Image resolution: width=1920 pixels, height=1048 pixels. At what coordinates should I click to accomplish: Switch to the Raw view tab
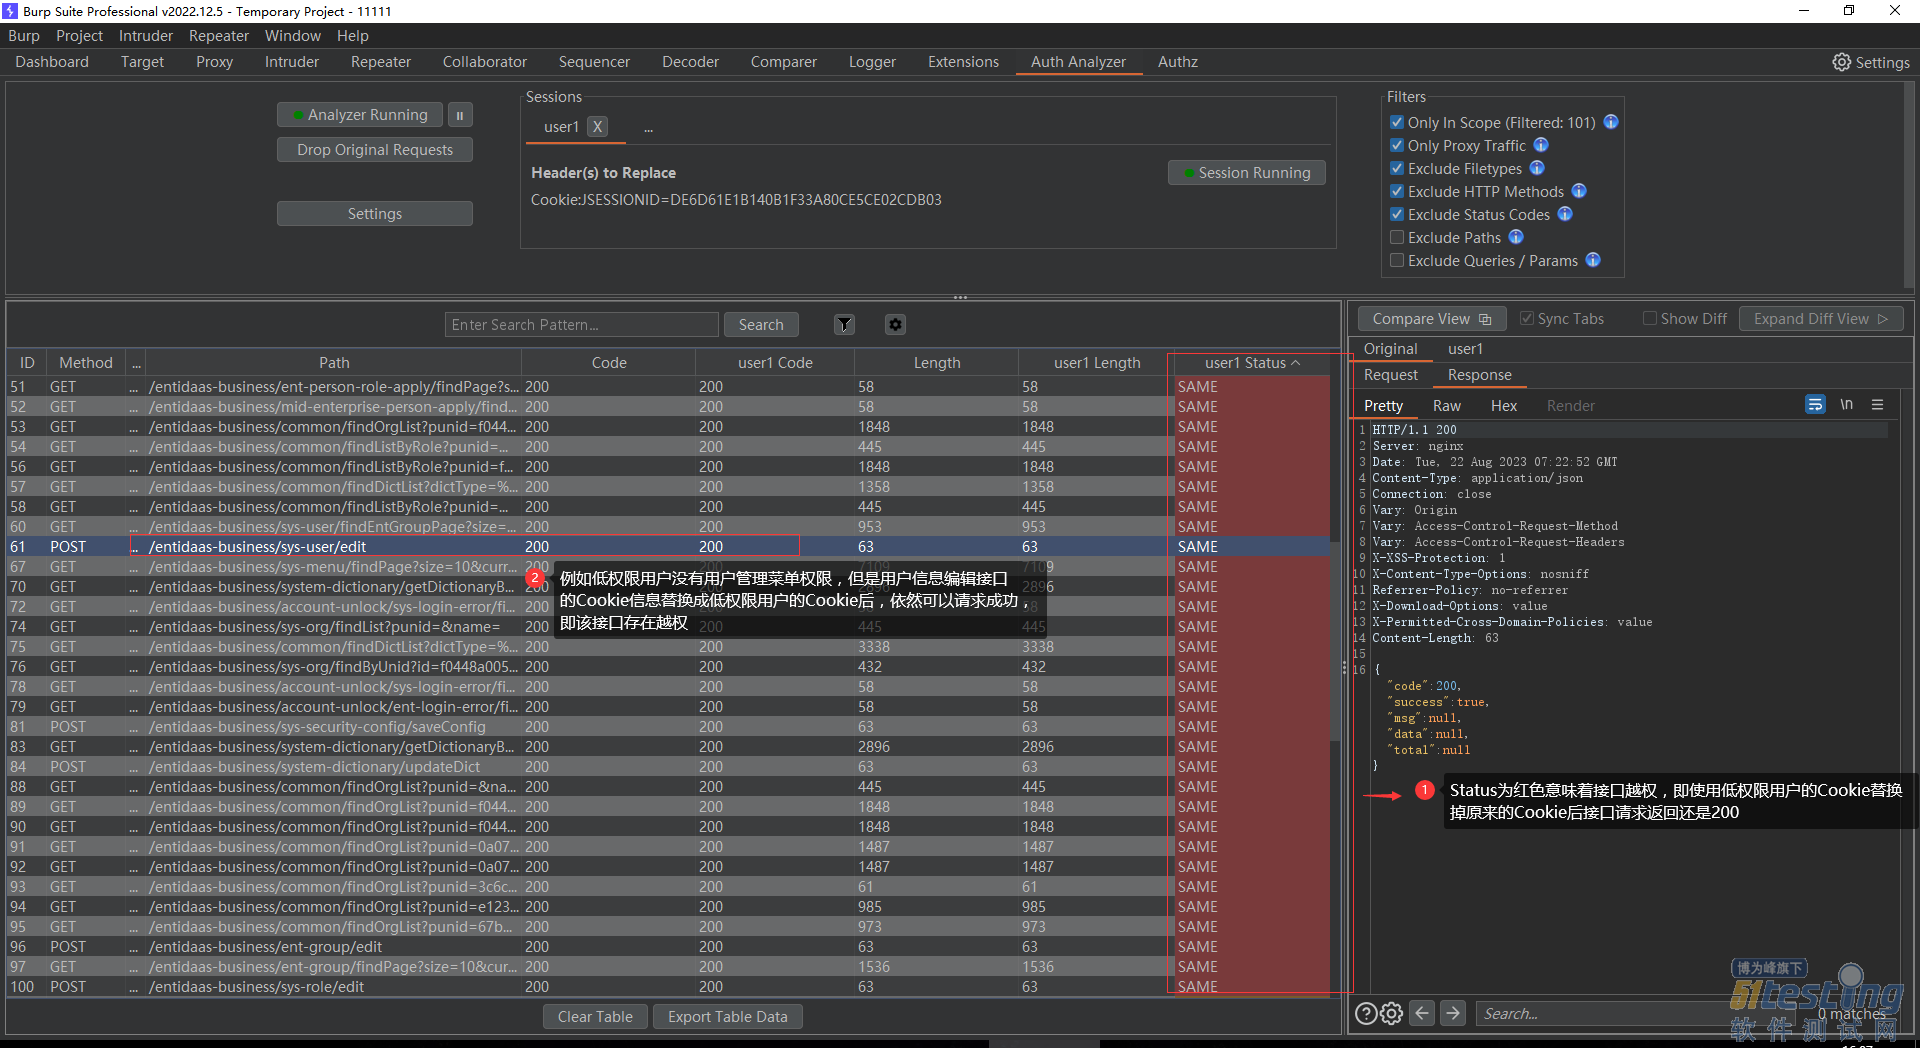pos(1446,406)
